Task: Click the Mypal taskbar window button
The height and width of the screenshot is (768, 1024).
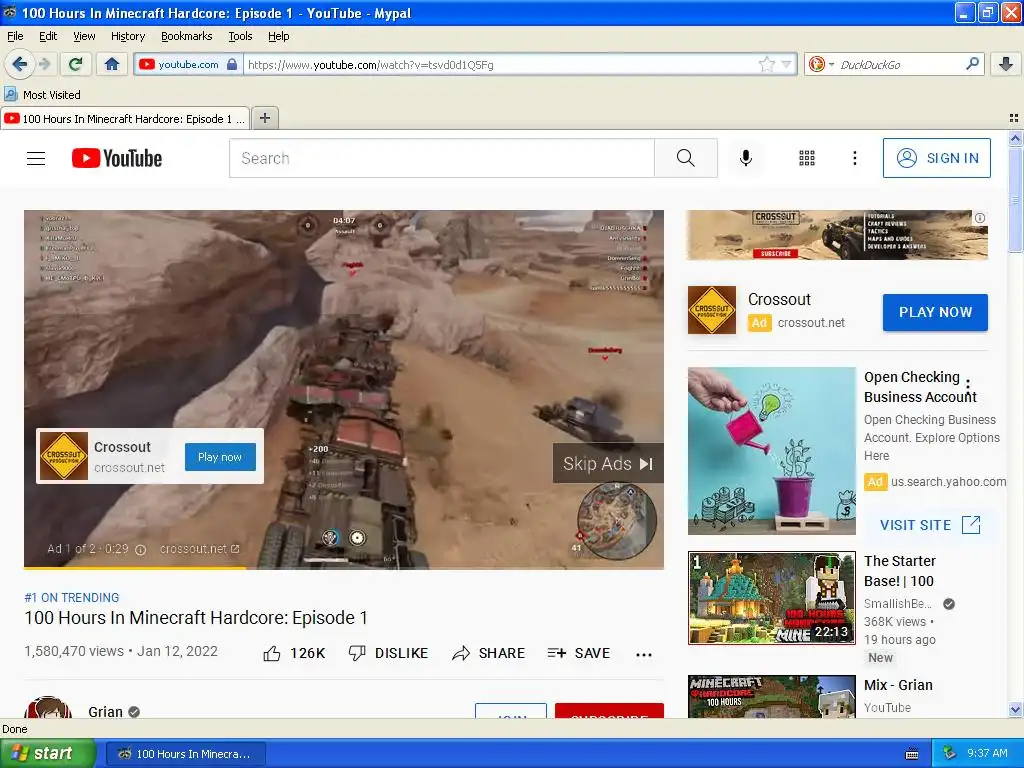Action: [185, 754]
